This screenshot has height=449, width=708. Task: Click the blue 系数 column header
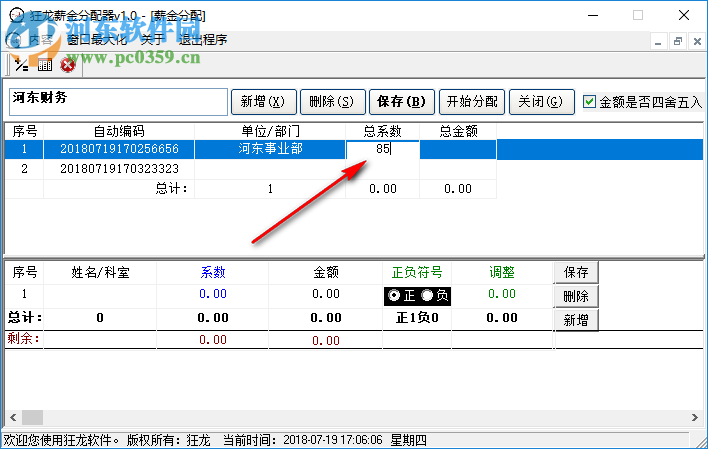(213, 272)
